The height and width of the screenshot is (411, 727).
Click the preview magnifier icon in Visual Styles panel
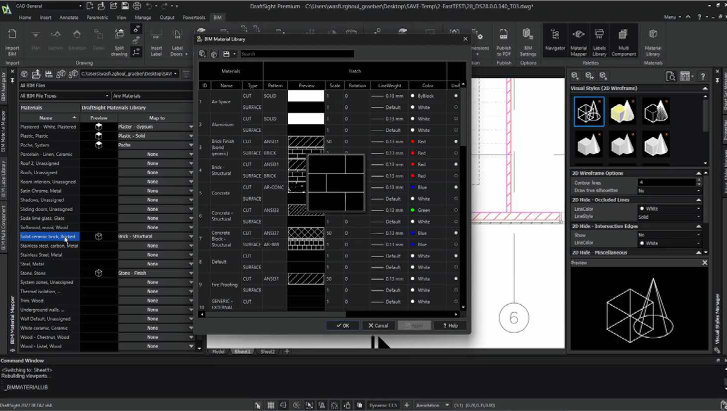[670, 77]
